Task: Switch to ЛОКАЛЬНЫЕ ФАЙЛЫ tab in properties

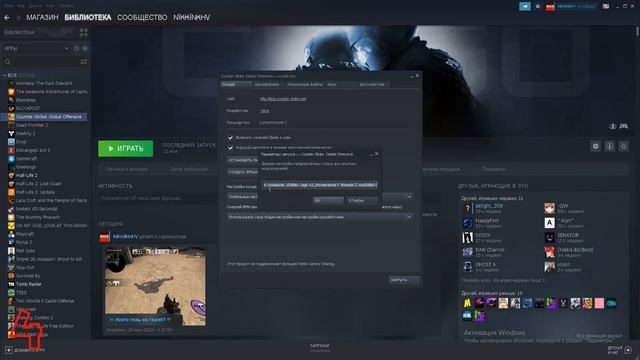Action: [305, 84]
